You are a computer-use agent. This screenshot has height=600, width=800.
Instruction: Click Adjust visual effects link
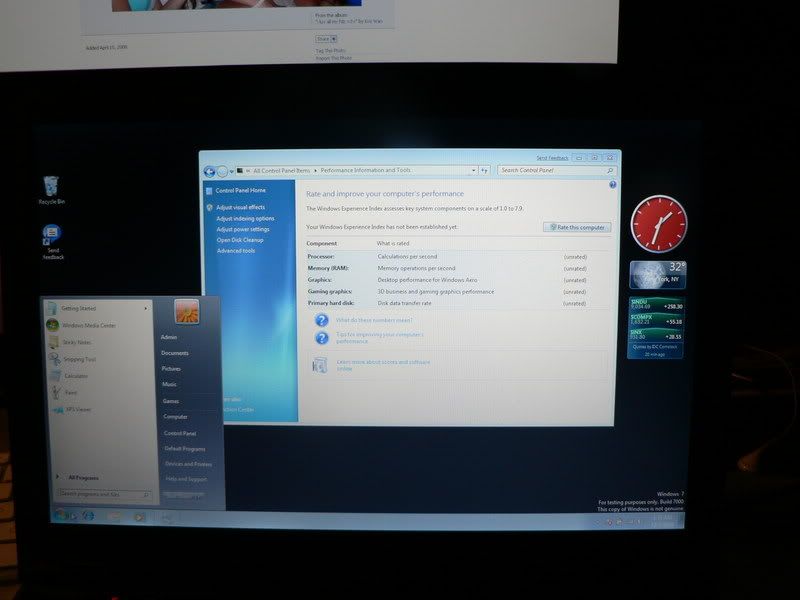[240, 207]
